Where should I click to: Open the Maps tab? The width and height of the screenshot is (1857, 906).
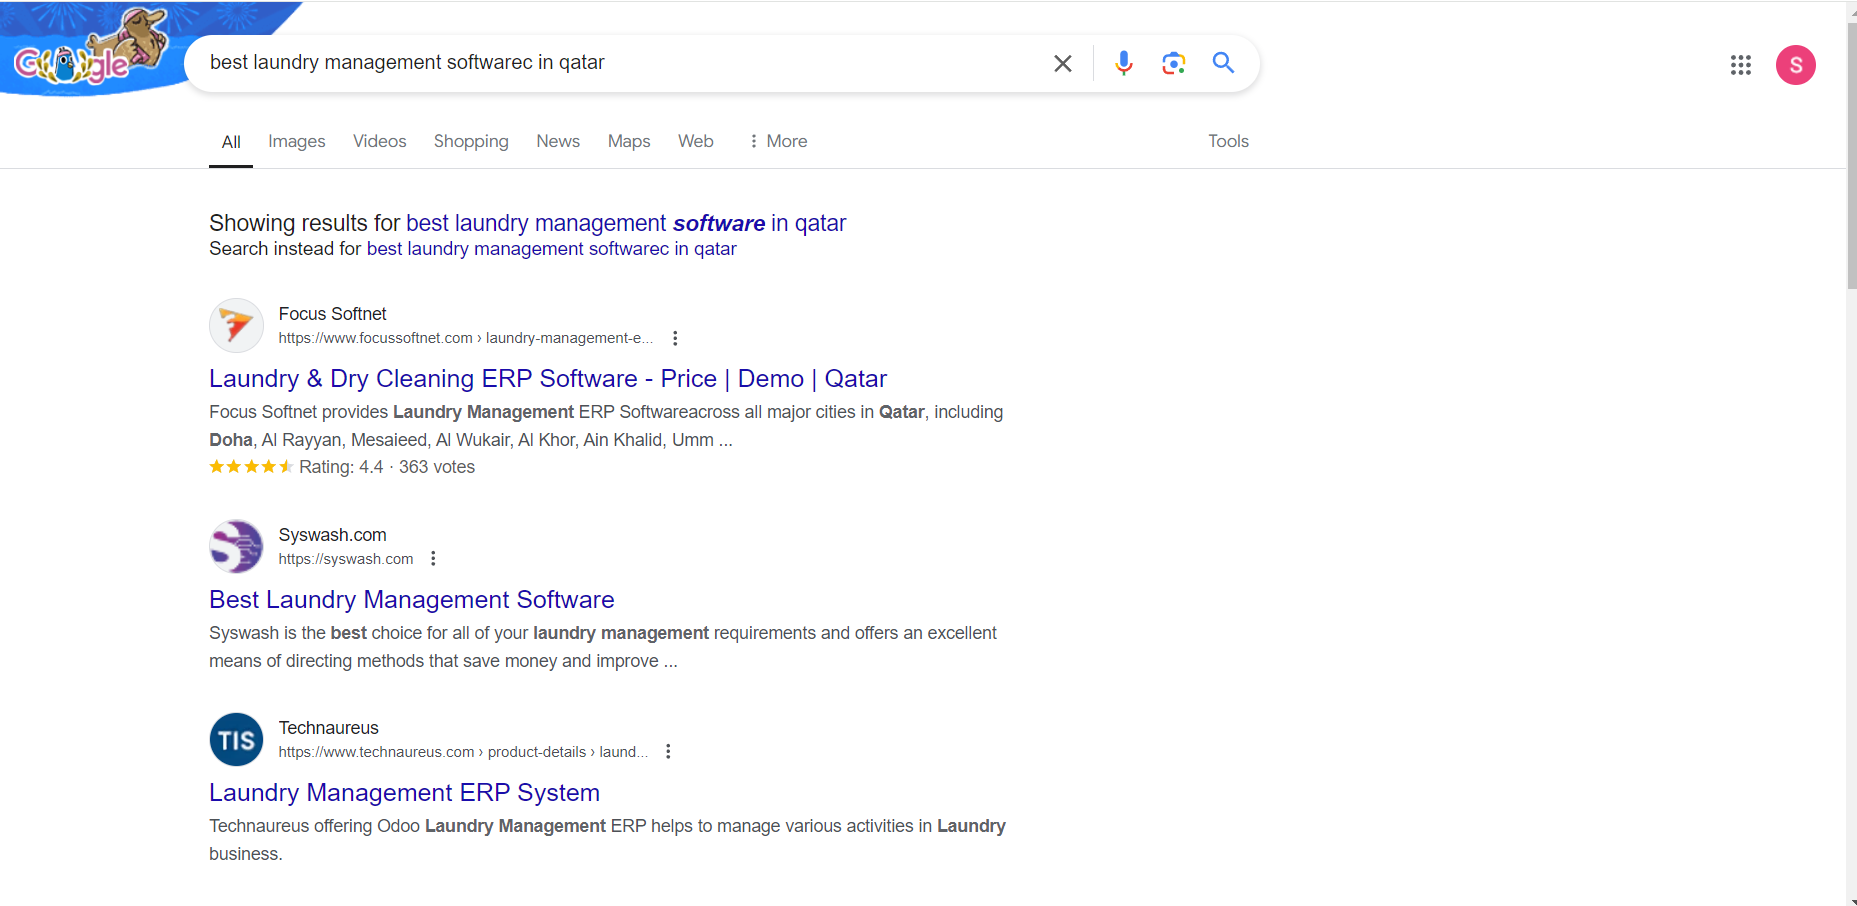[629, 141]
